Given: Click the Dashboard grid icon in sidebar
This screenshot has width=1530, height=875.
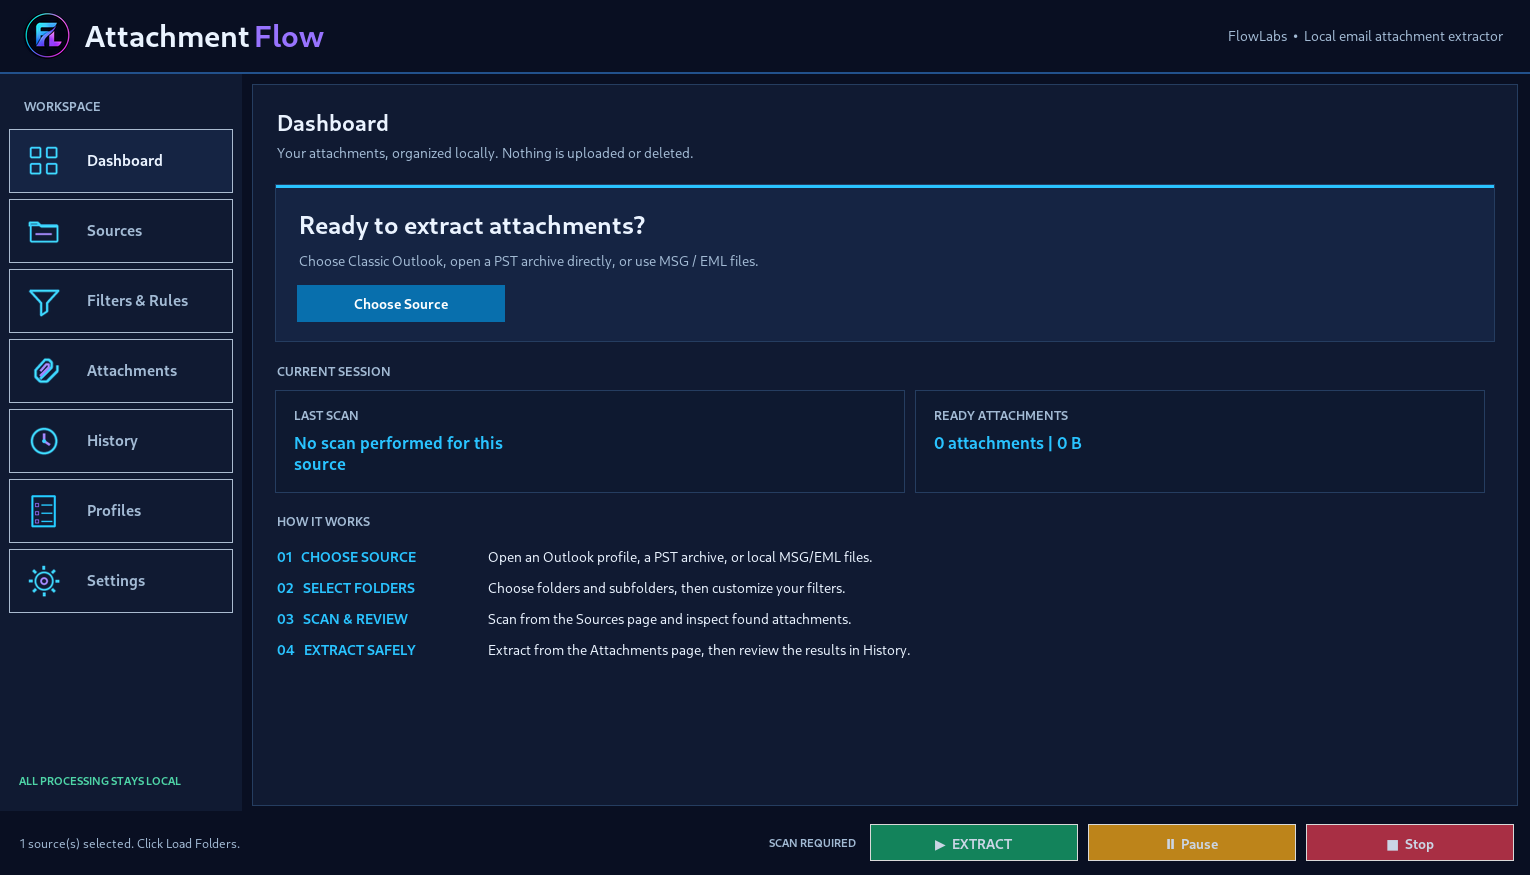Looking at the screenshot, I should pyautogui.click(x=44, y=161).
